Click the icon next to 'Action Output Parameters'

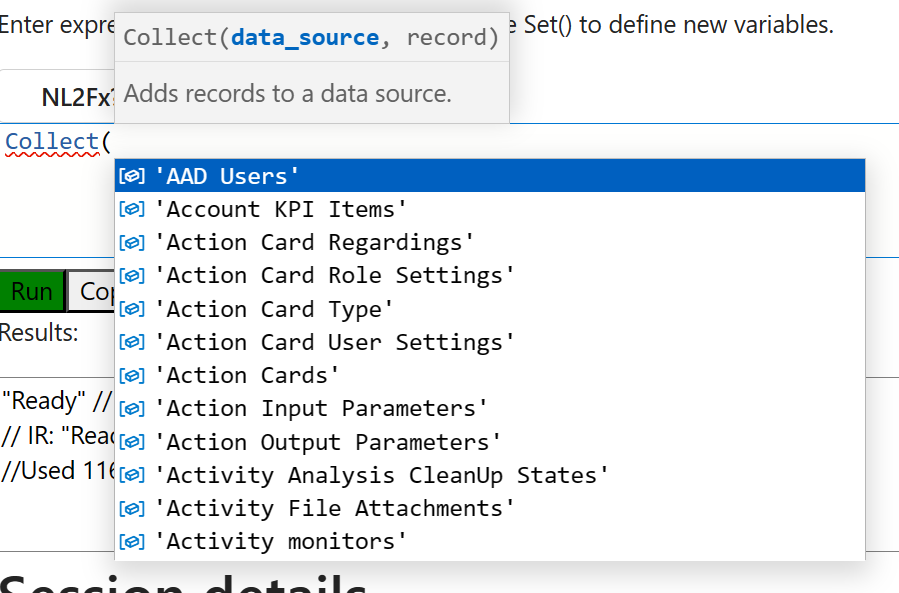131,441
